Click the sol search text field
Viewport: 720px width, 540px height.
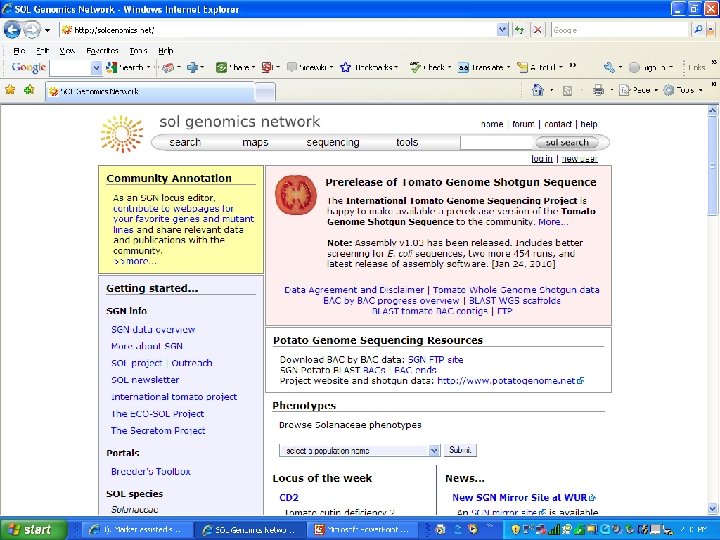(x=496, y=142)
